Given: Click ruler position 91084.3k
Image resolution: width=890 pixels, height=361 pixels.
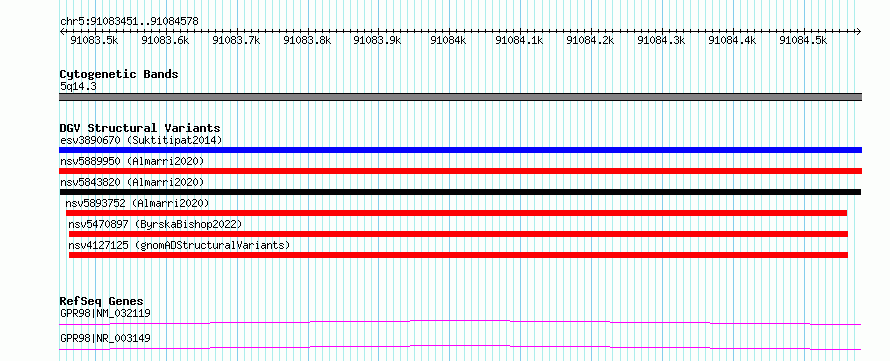Looking at the screenshot, I should click(661, 40).
